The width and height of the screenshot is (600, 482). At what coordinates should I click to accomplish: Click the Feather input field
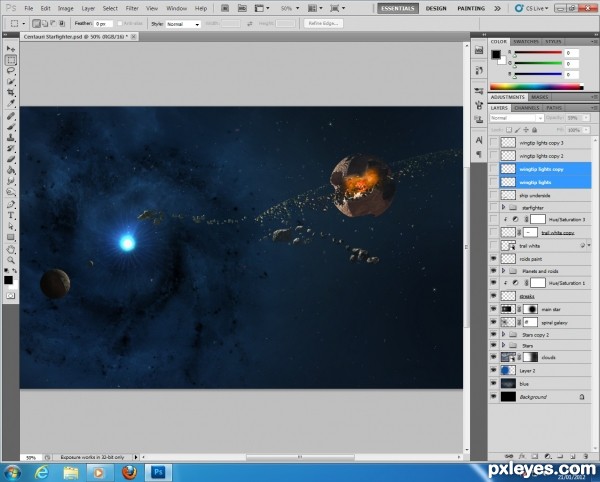coord(104,24)
